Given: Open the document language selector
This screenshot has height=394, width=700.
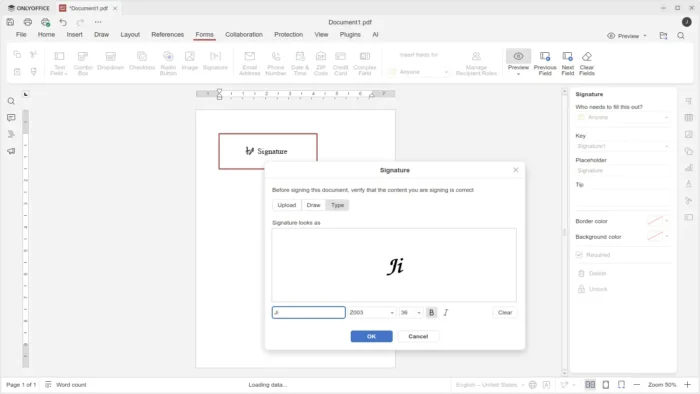Looking at the screenshot, I should pos(490,385).
